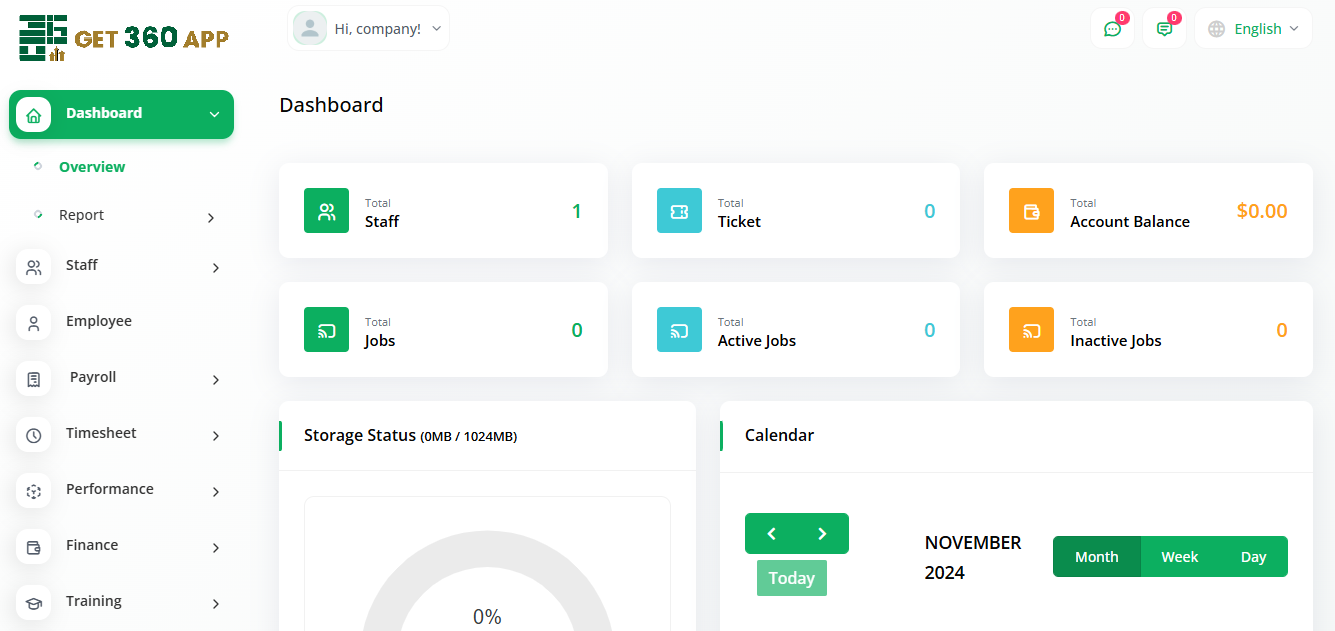Click the Performance sidebar icon
Screen dimensions: 1335x631
click(x=34, y=491)
